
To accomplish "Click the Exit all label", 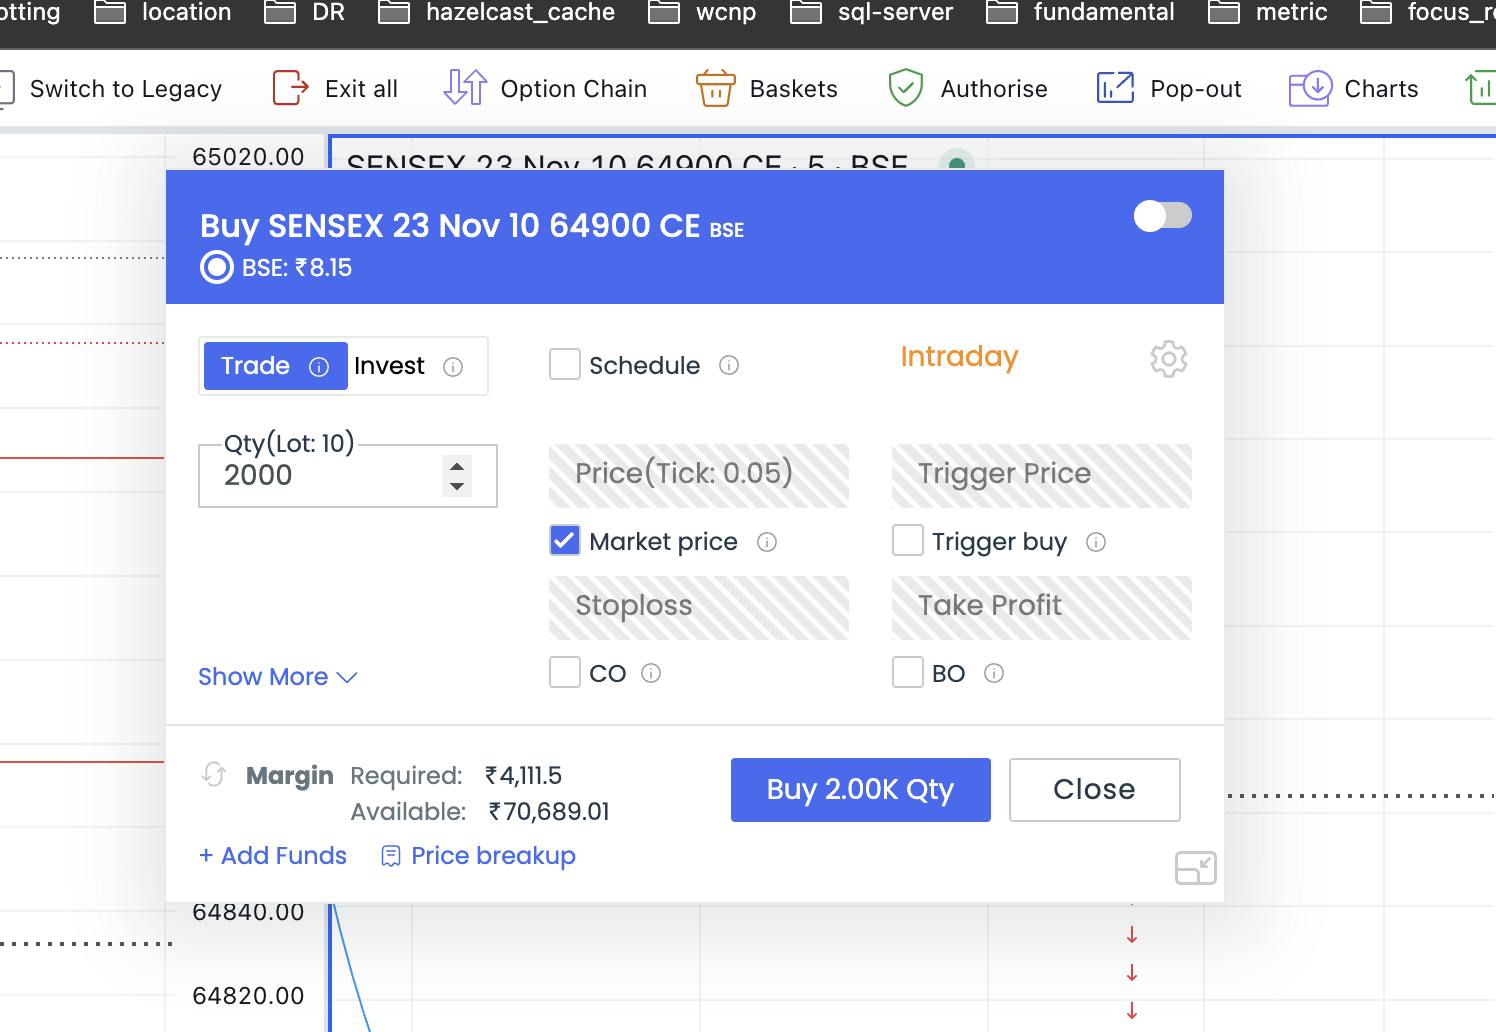I will 361,89.
